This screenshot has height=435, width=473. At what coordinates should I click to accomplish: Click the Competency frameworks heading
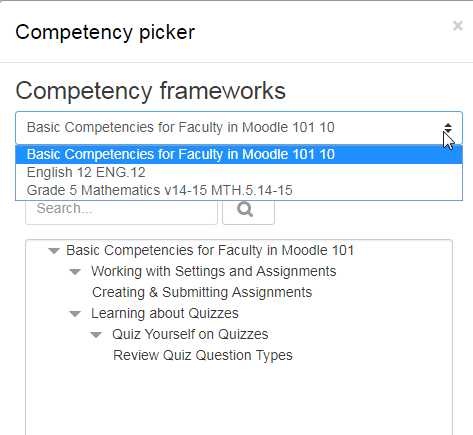150,91
